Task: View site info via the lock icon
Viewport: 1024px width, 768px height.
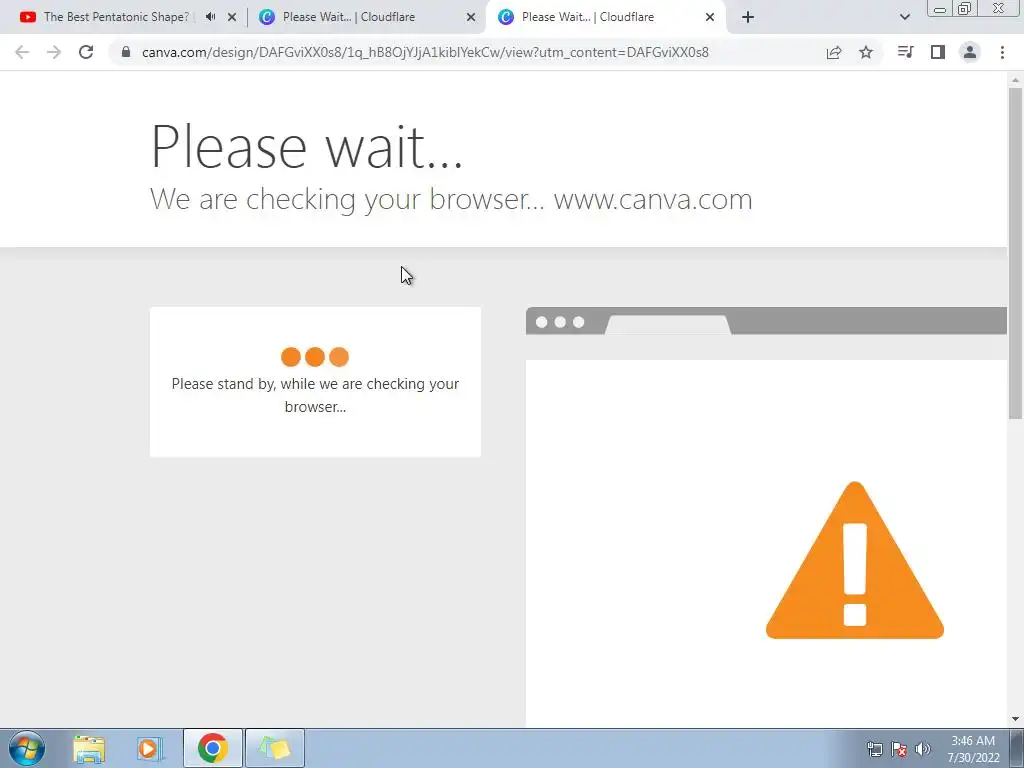Action: (x=126, y=52)
